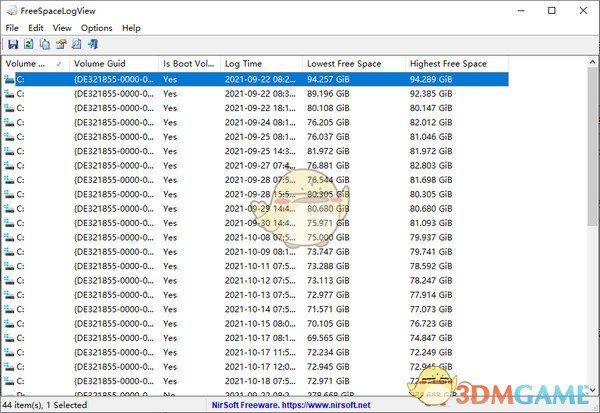
Task: Sort by Lowest Free Space column header
Action: point(354,64)
